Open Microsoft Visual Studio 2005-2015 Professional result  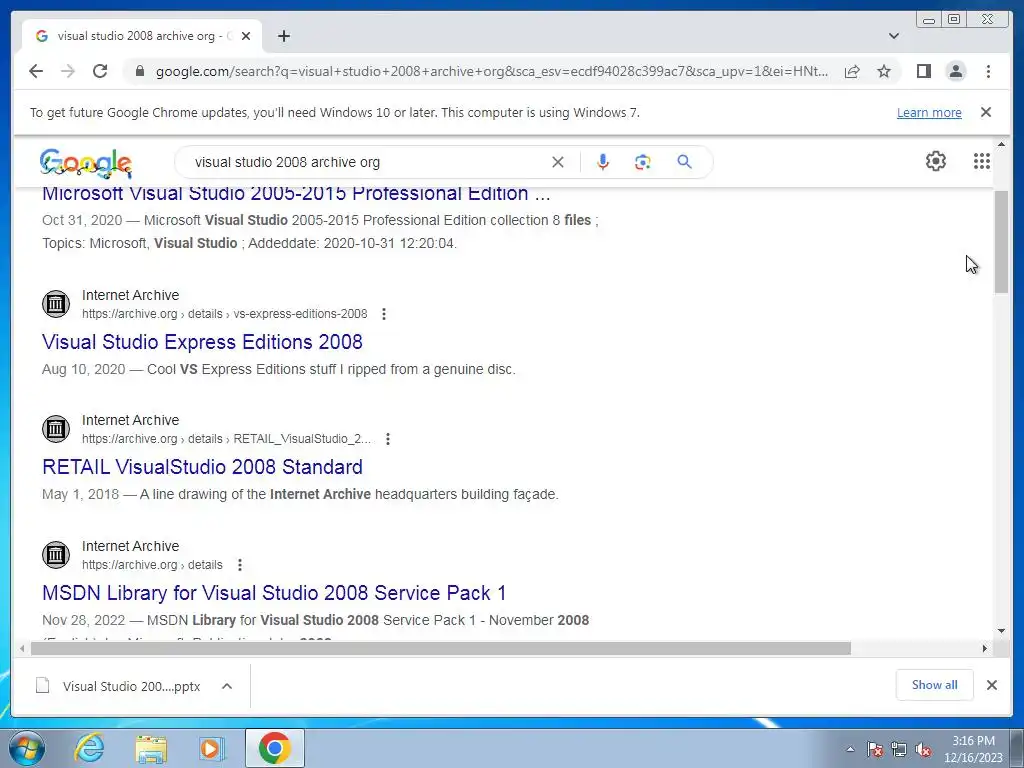pyautogui.click(x=296, y=193)
